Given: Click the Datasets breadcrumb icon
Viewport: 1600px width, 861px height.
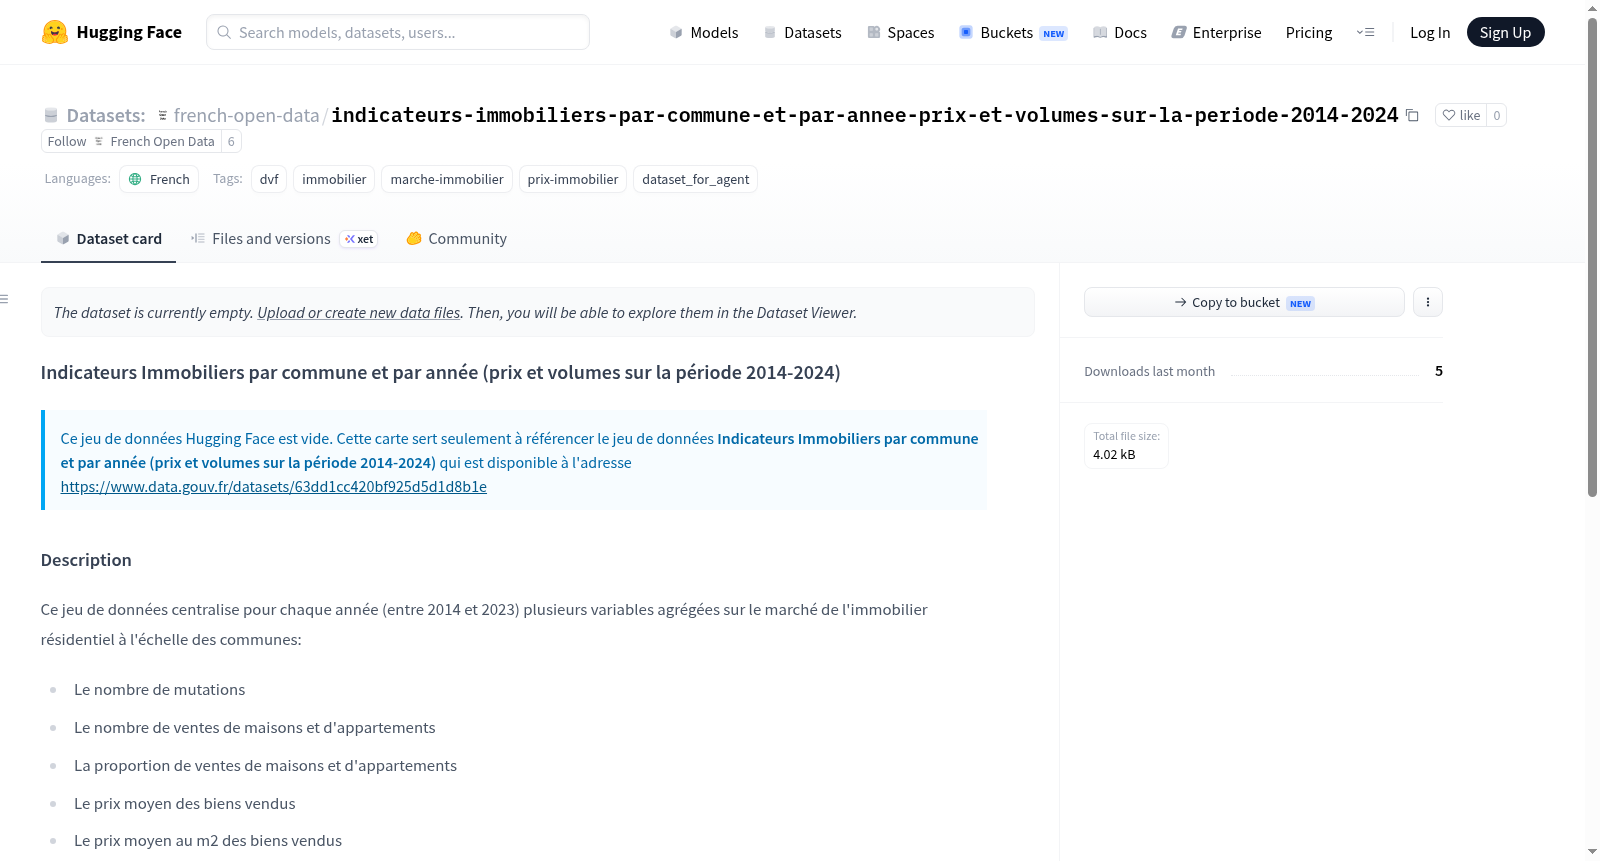Looking at the screenshot, I should [51, 115].
